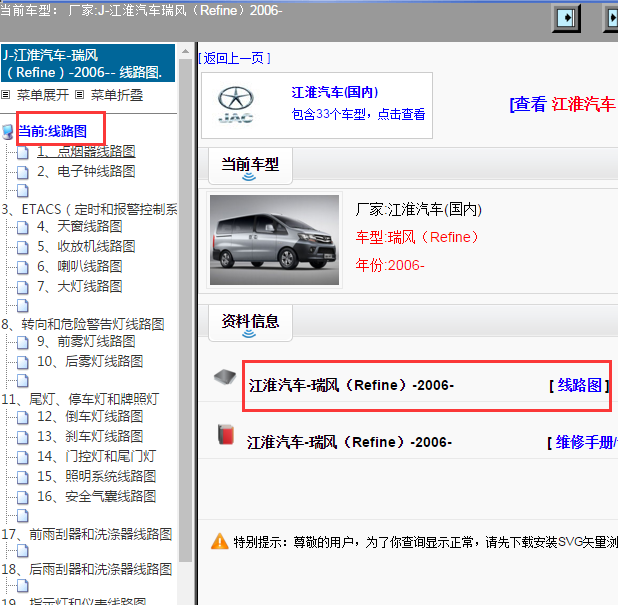Open the 维修手册 link for 瑞风 2006
618x605 pixels.
point(586,442)
